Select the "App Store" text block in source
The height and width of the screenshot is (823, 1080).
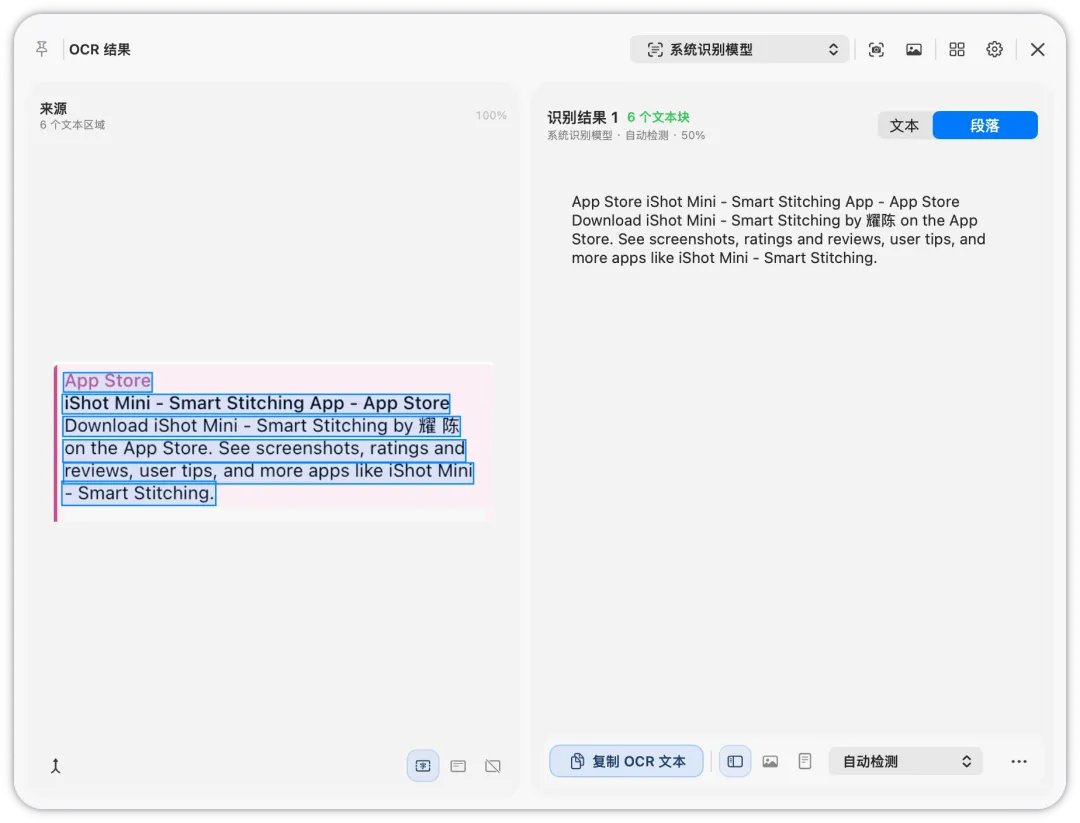pos(107,381)
